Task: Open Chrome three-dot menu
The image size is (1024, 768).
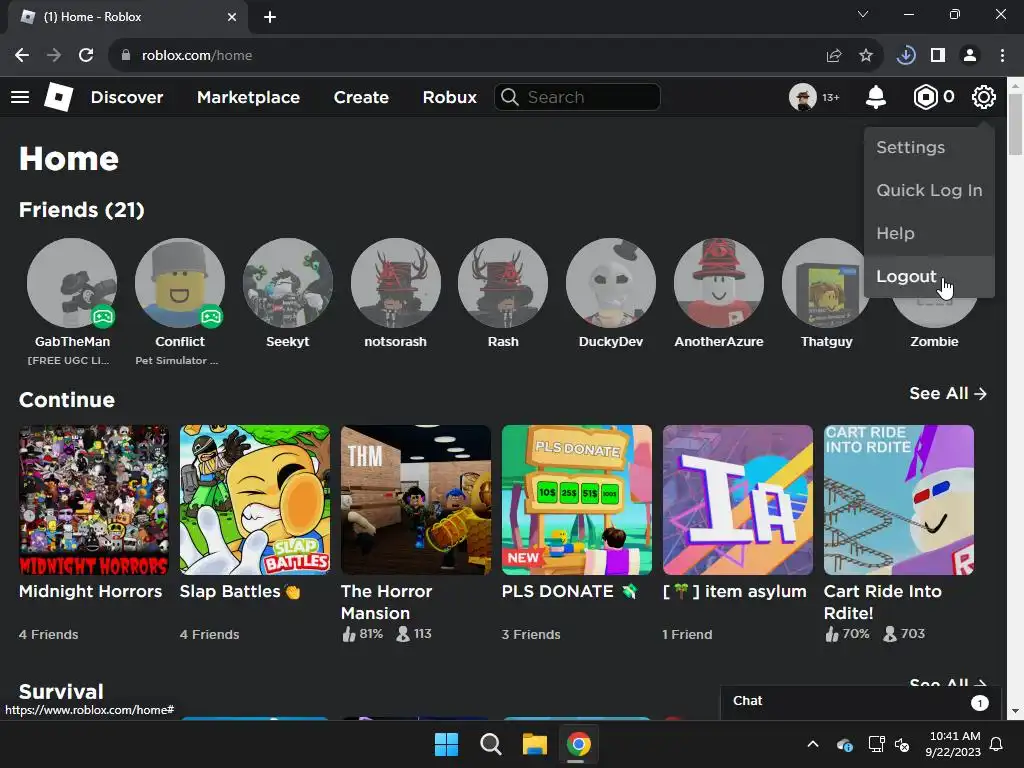Action: click(x=1002, y=56)
